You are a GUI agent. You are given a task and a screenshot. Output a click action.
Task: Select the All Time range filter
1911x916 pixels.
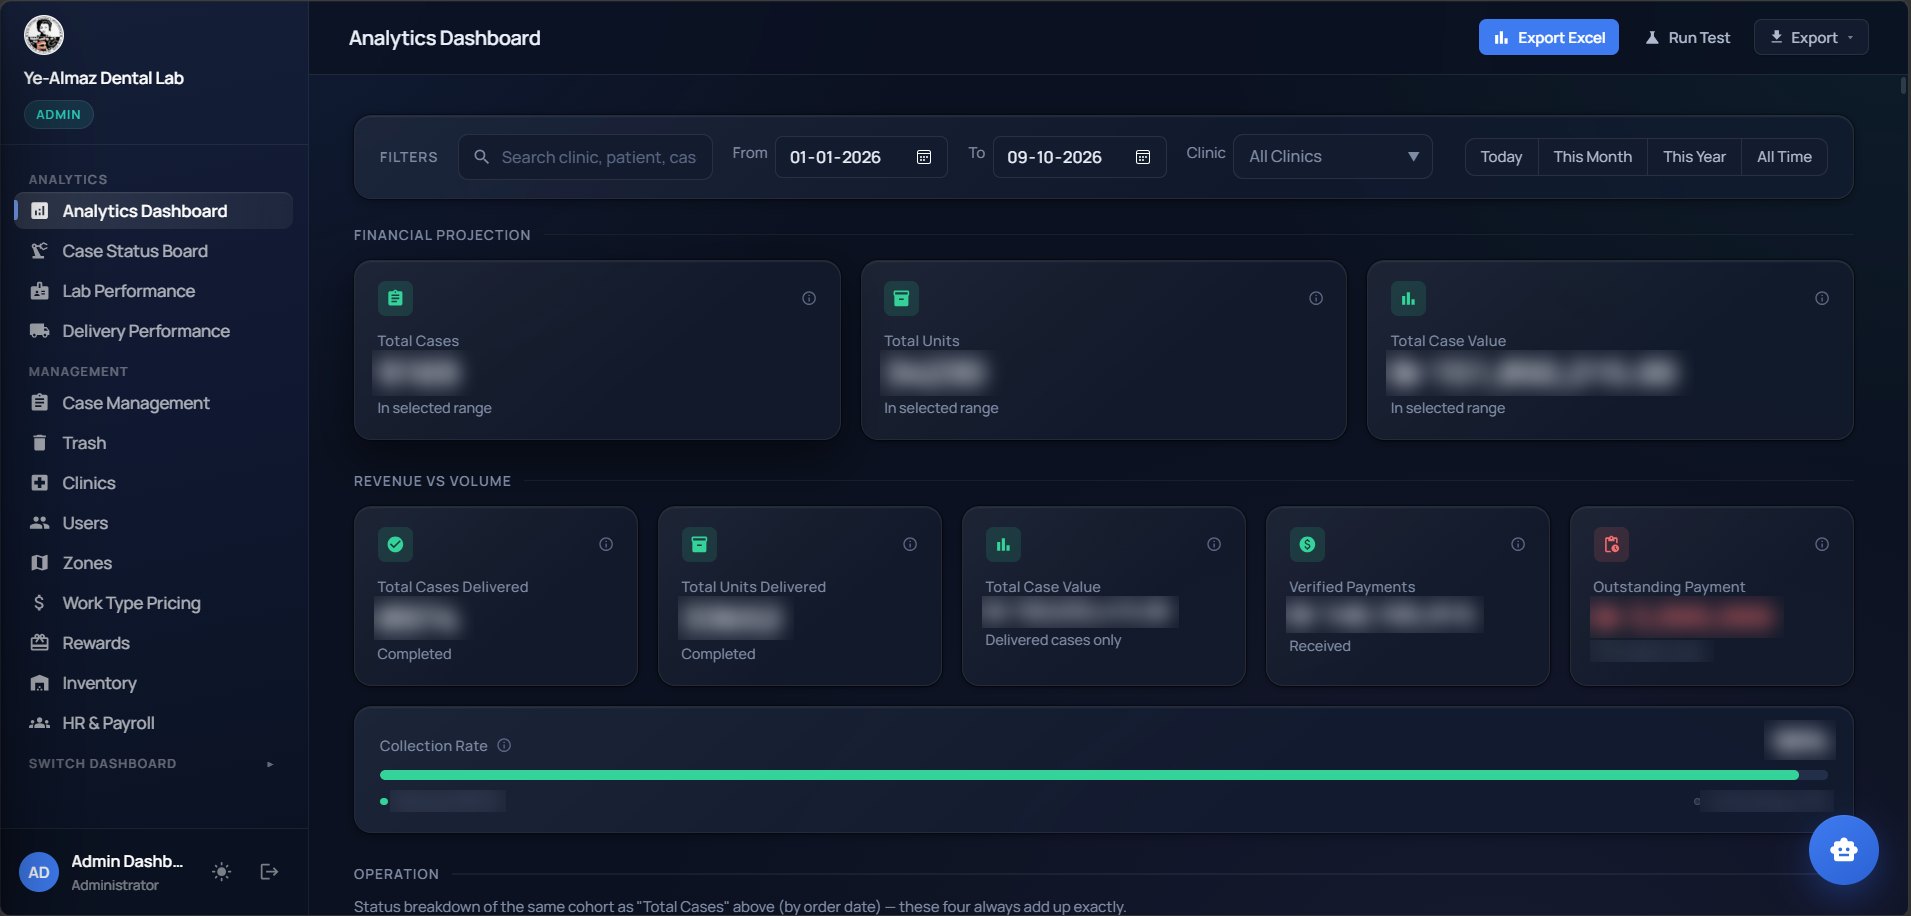click(x=1784, y=157)
